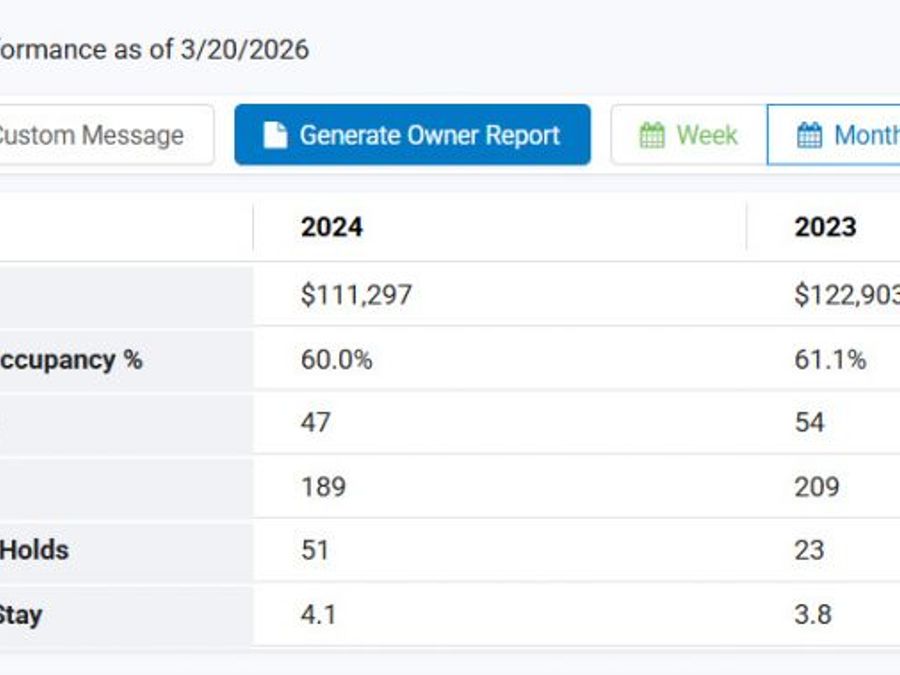Click the Occupancy % row label
This screenshot has height=675, width=900.
(71, 359)
